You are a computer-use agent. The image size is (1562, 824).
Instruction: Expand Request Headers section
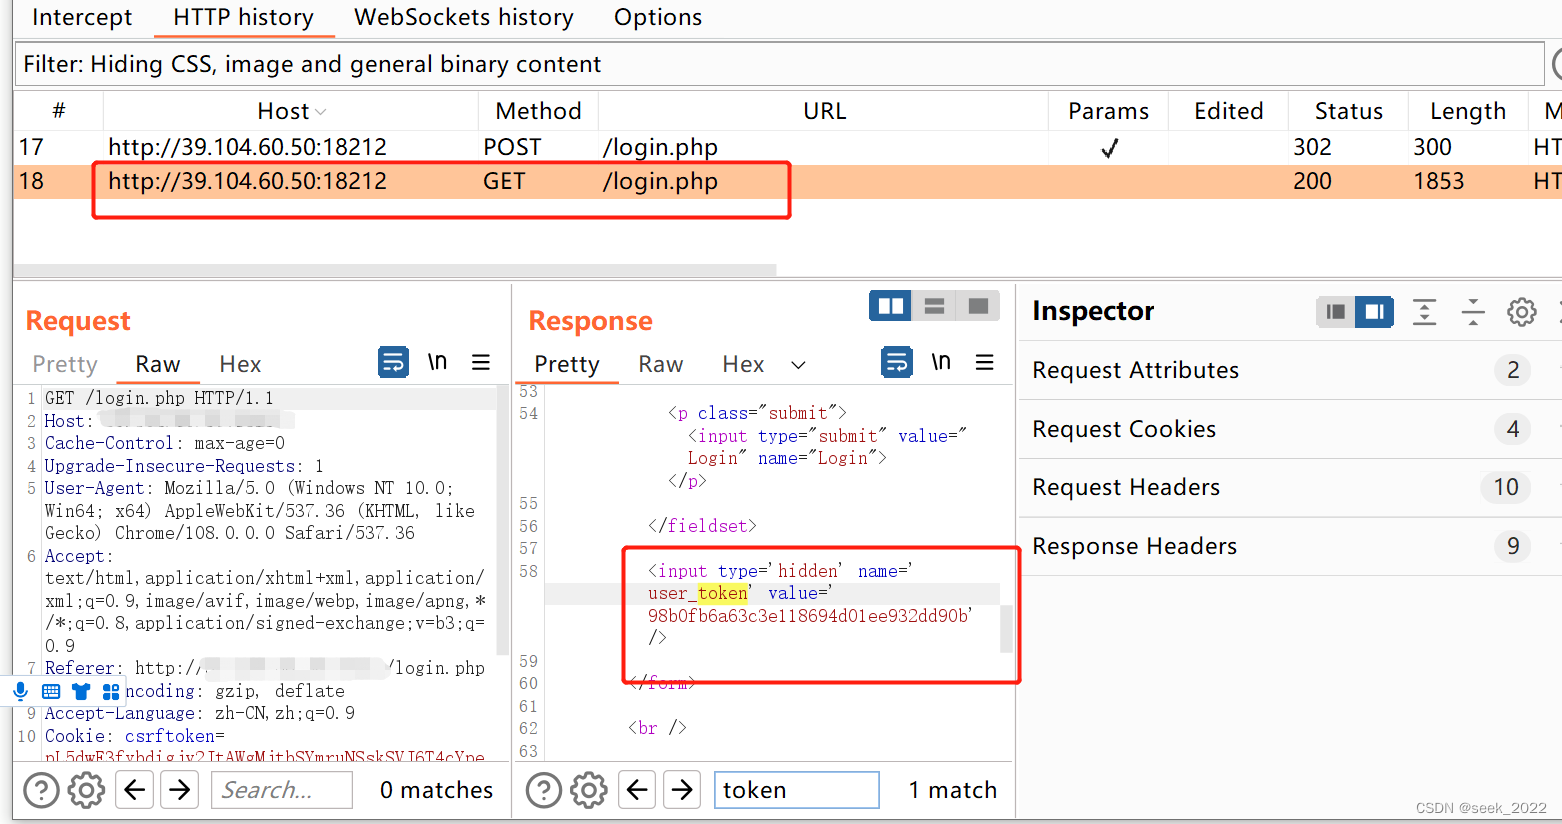(1290, 487)
